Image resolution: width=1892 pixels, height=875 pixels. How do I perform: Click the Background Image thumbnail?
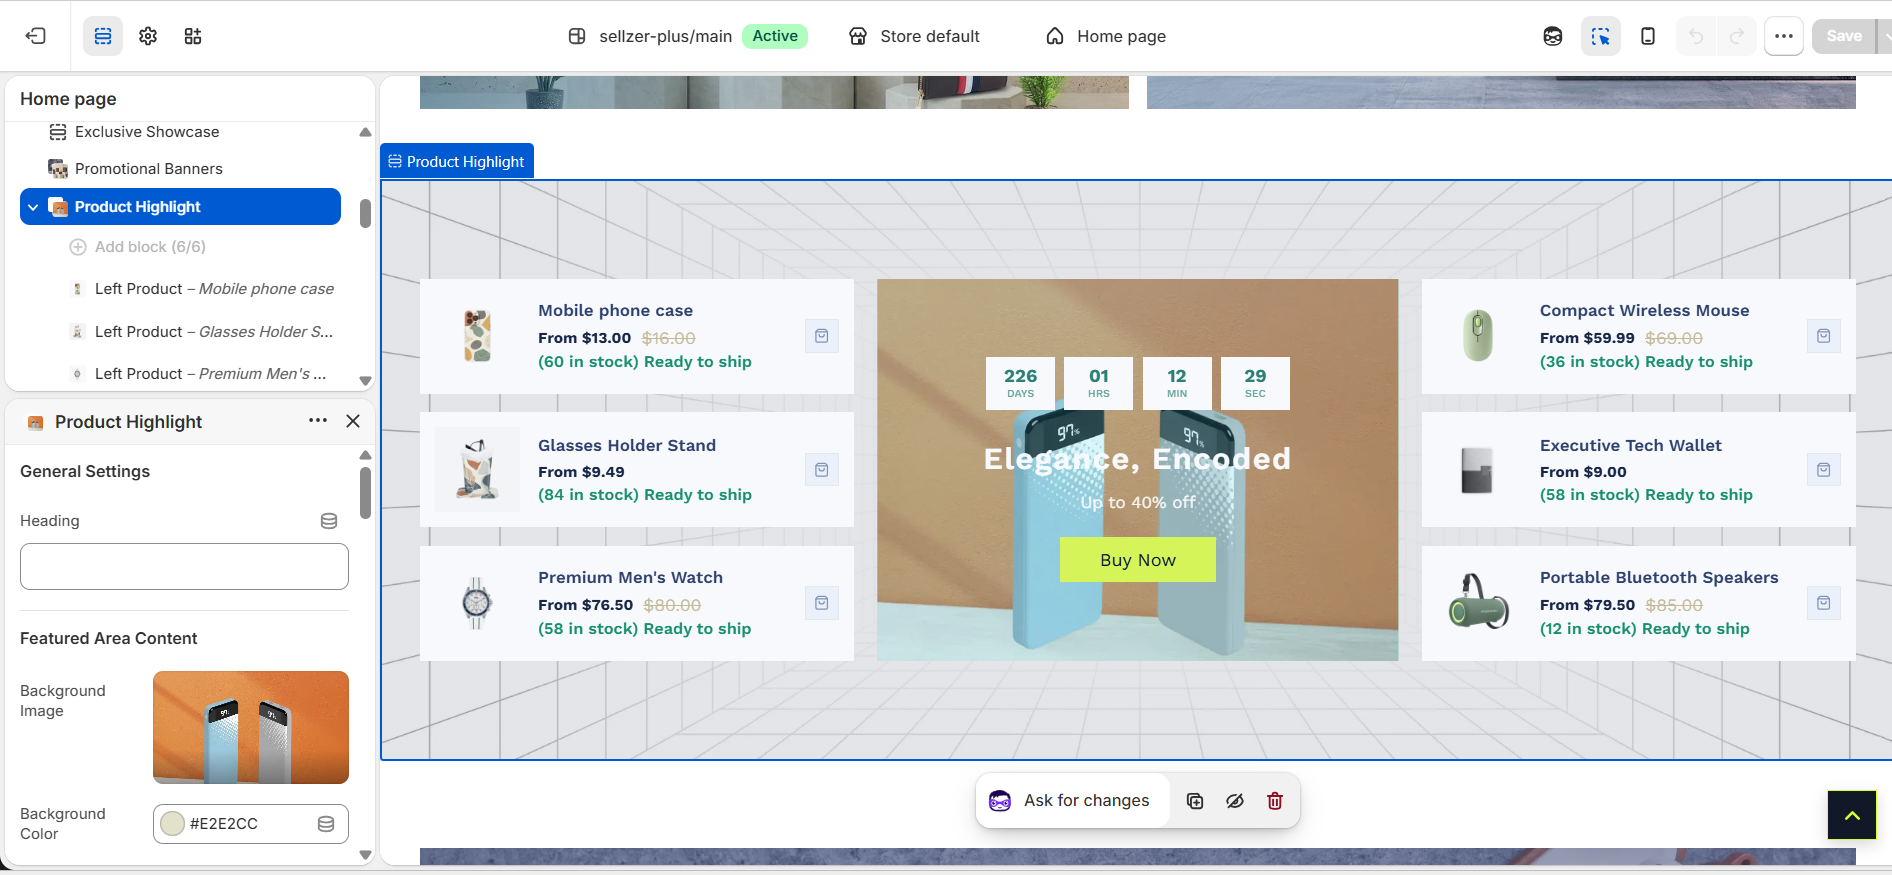[x=251, y=727]
